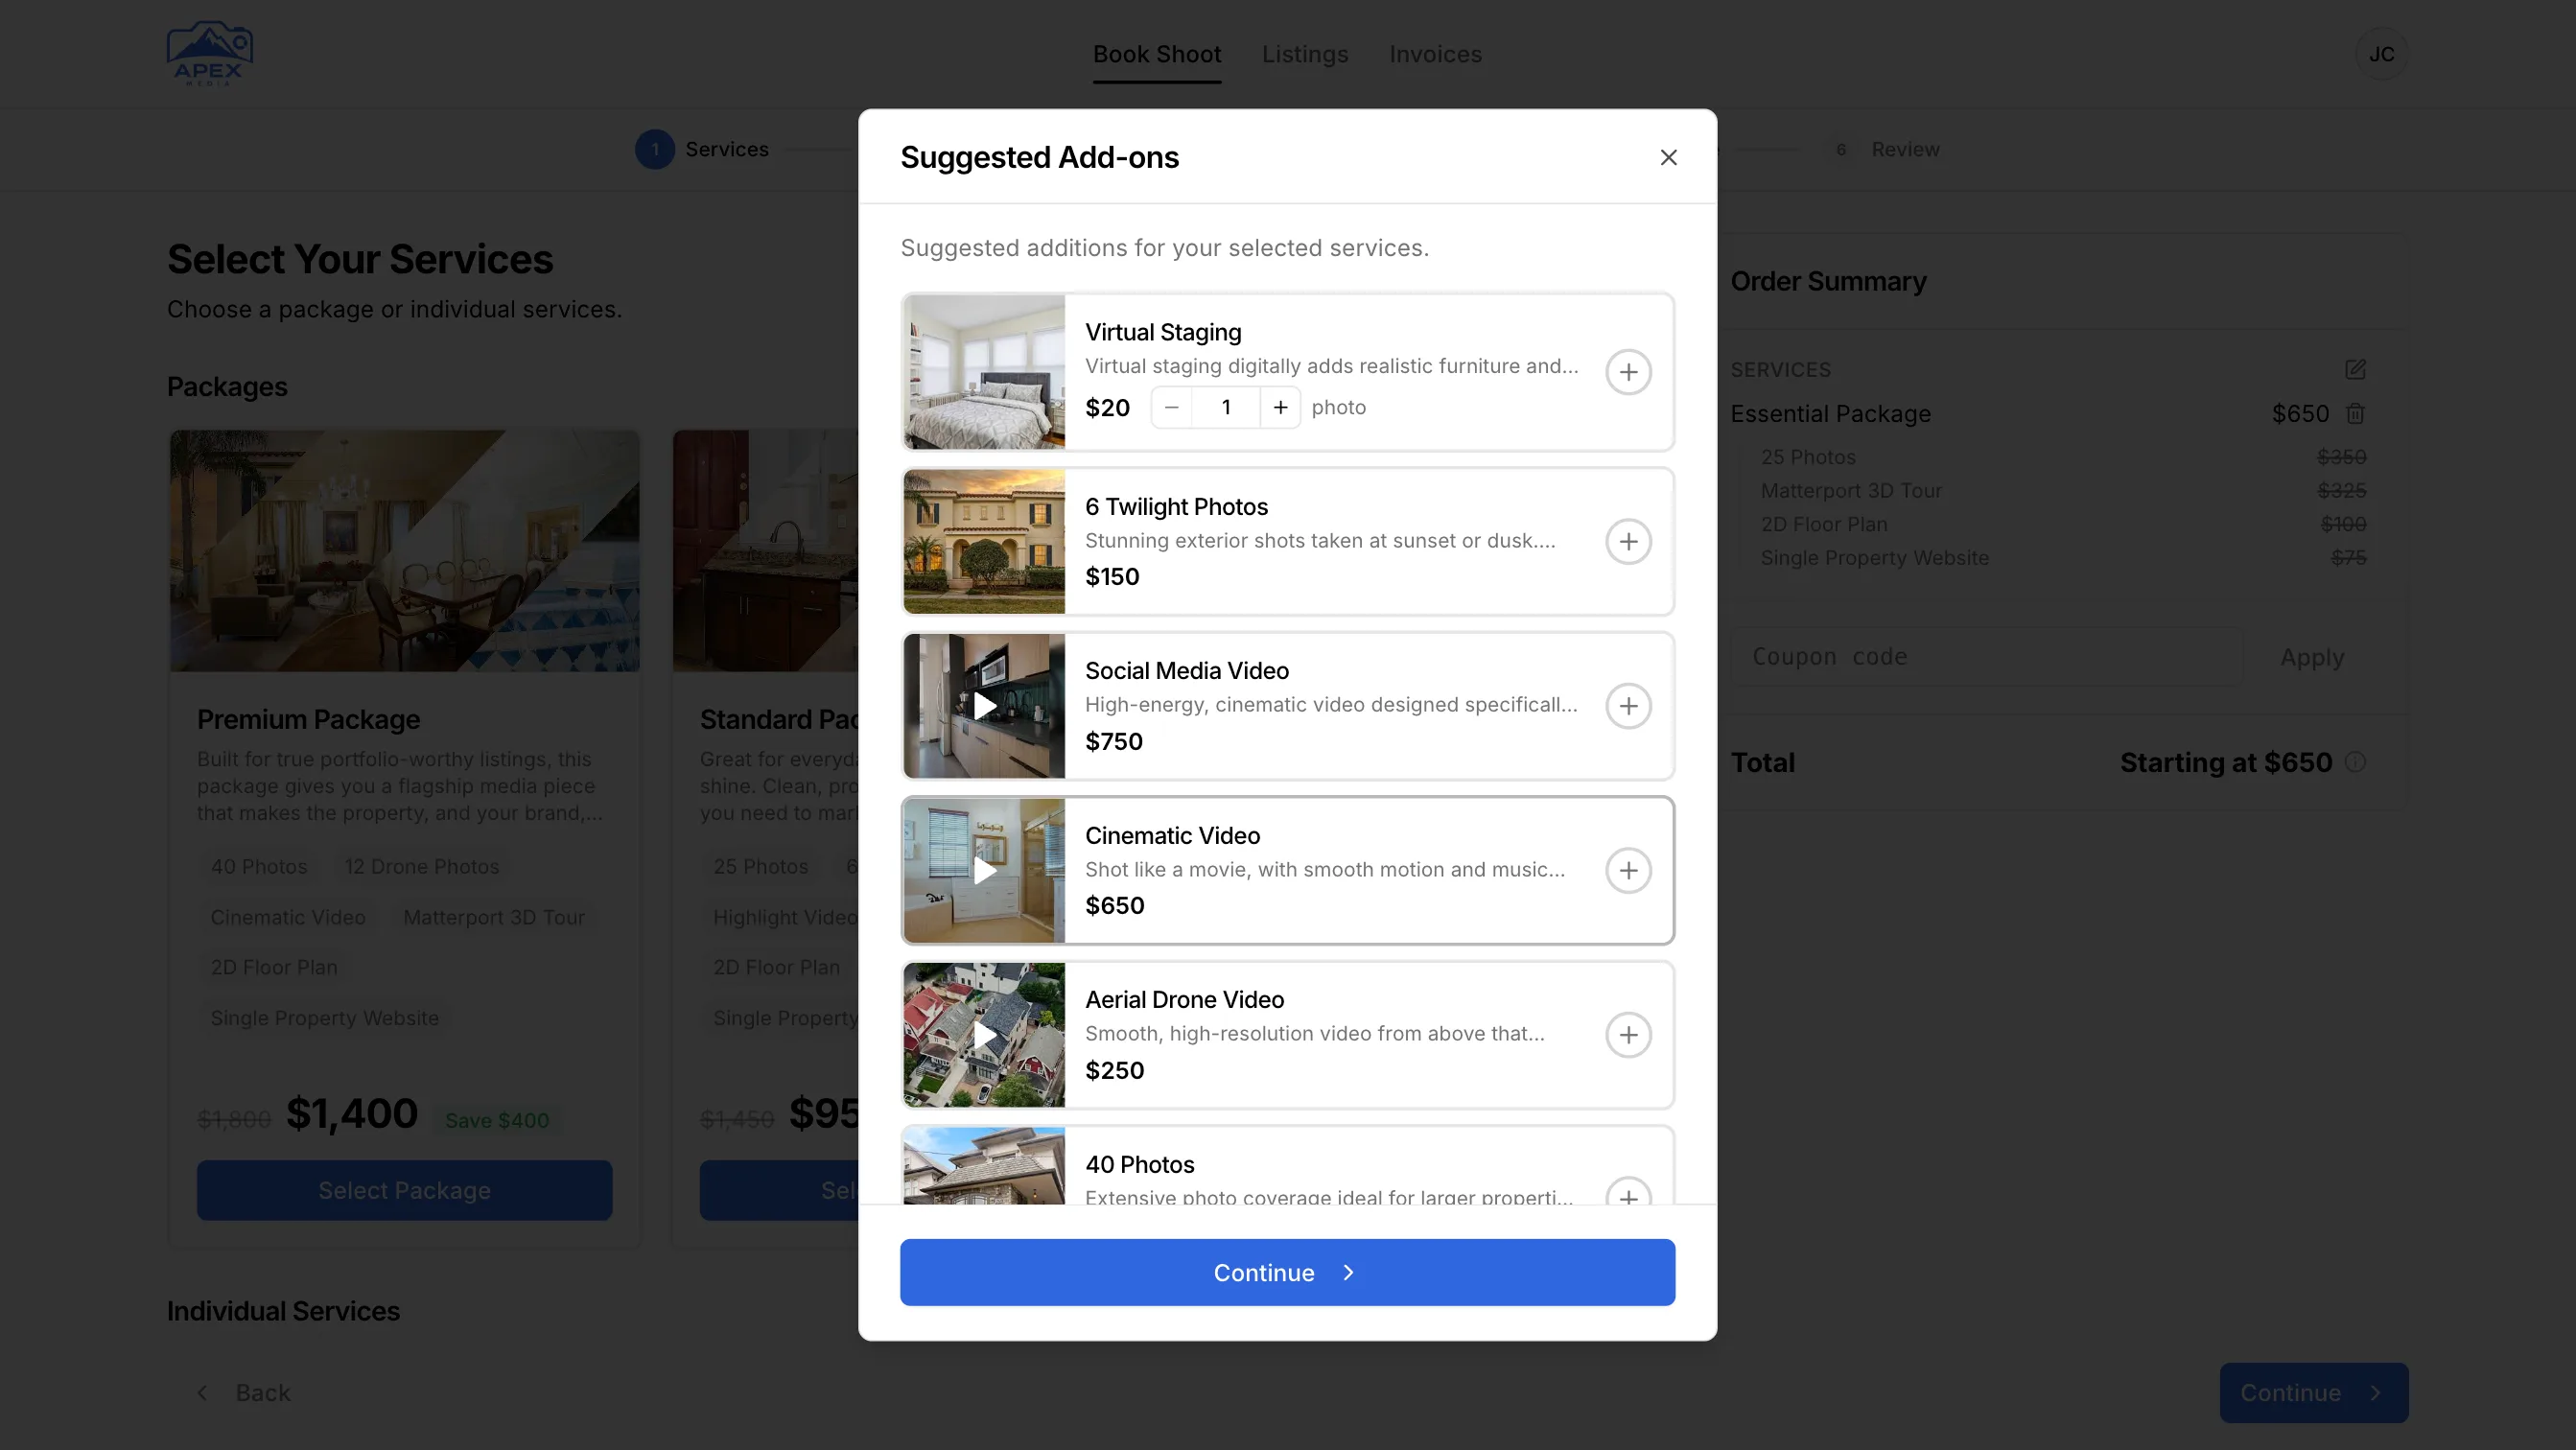Click the Social Media Video title
The height and width of the screenshot is (1450, 2576).
coord(1187,670)
